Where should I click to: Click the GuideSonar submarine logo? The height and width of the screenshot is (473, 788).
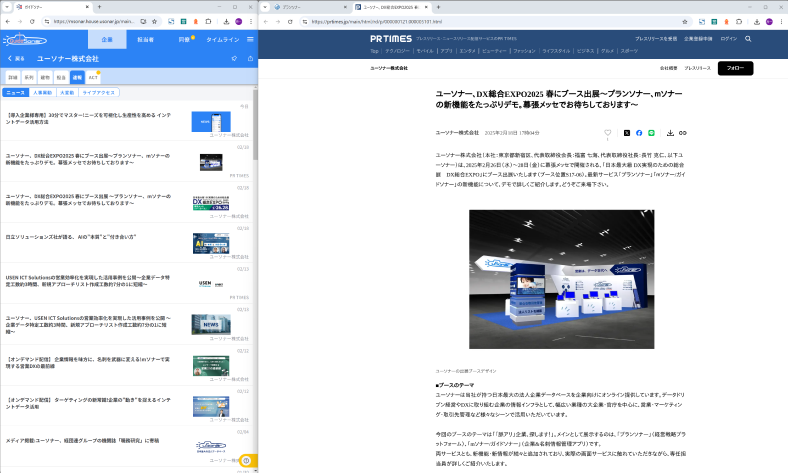point(24,40)
